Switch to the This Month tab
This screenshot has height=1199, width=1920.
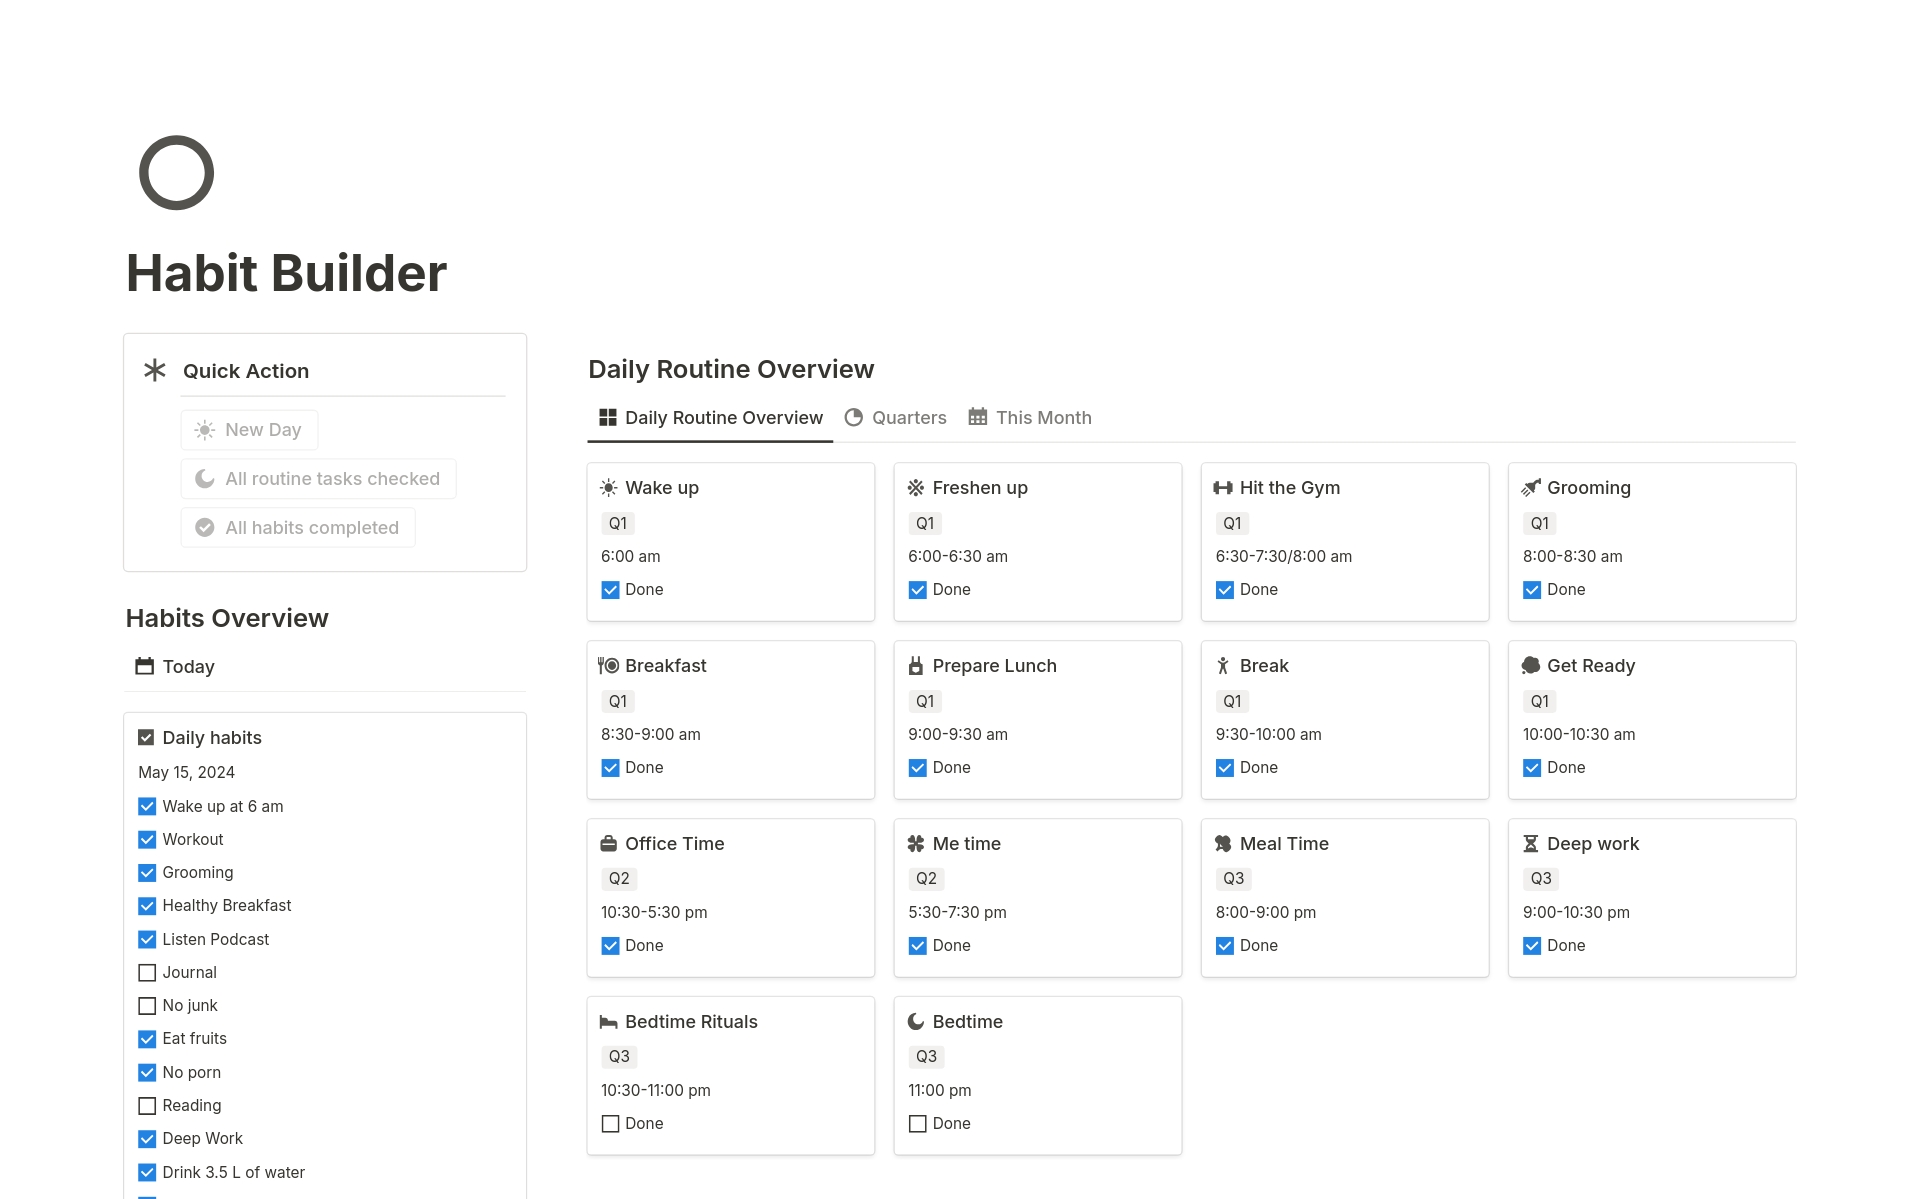(x=1043, y=417)
